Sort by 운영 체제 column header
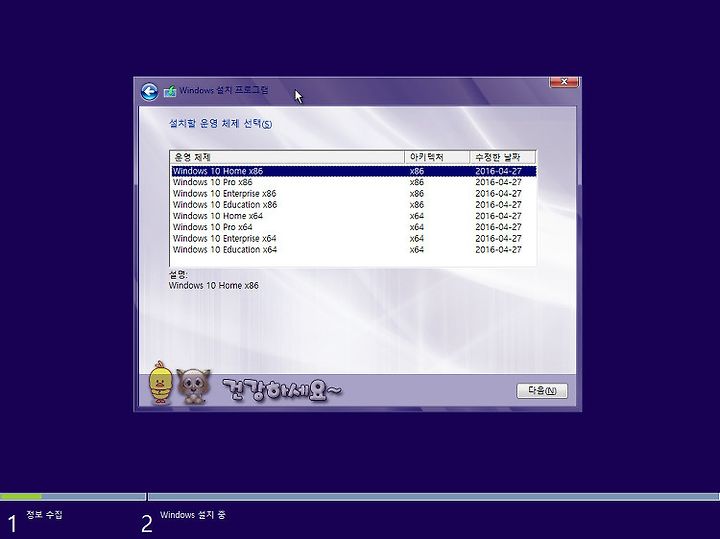 tap(287, 157)
